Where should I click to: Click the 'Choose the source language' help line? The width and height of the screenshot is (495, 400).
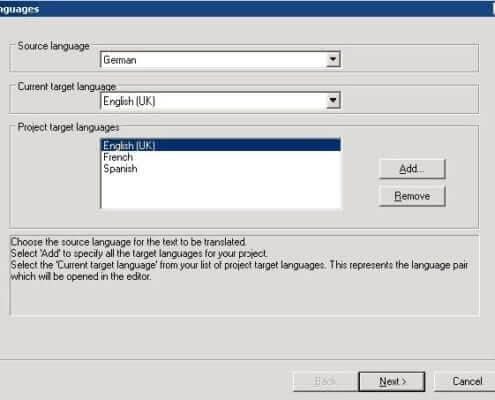[x=129, y=242]
